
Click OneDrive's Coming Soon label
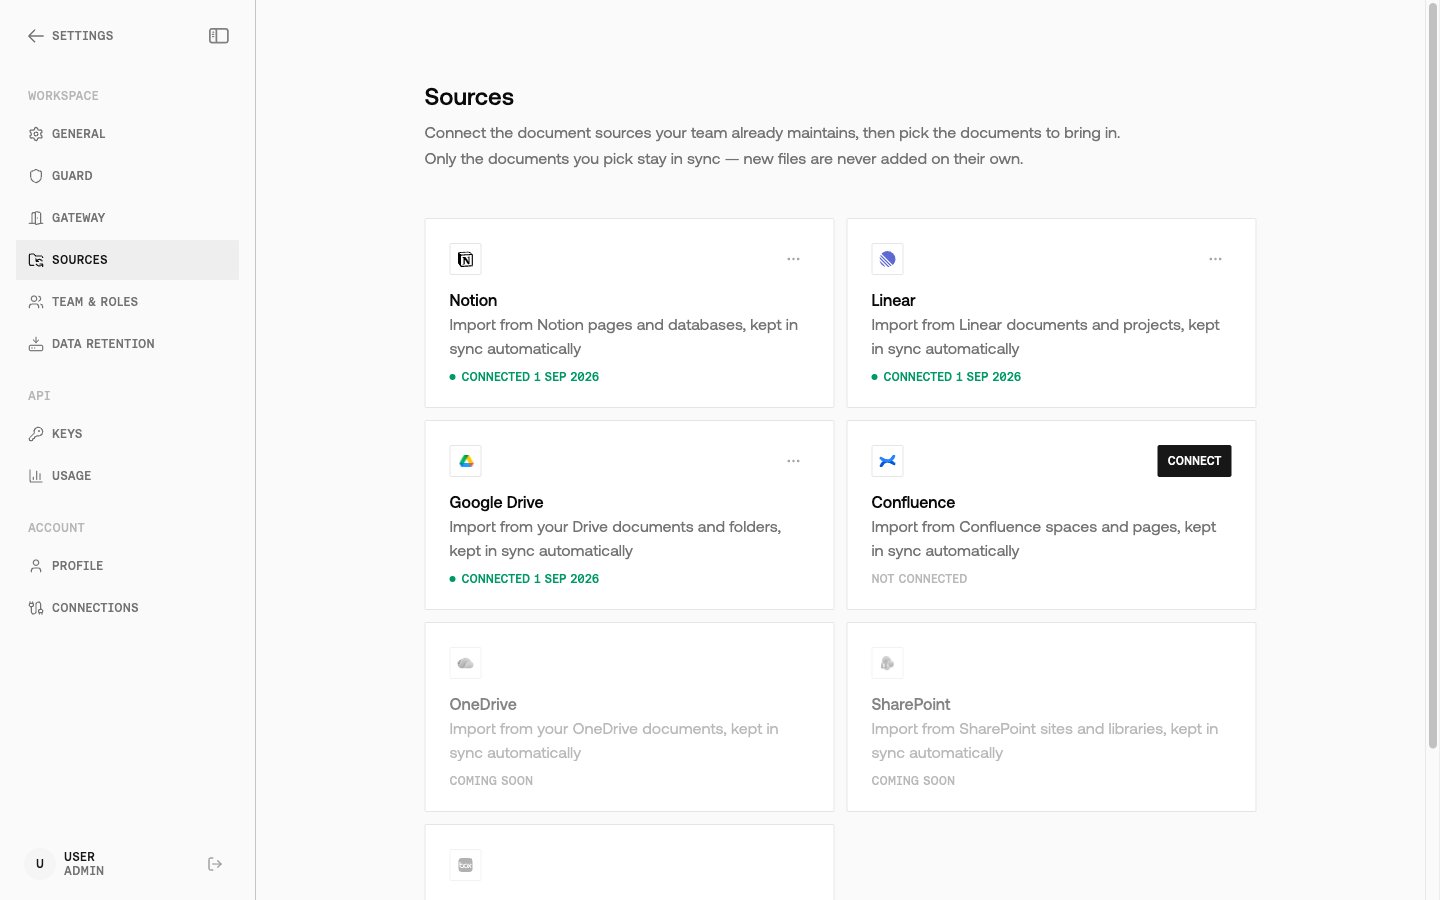tap(491, 781)
